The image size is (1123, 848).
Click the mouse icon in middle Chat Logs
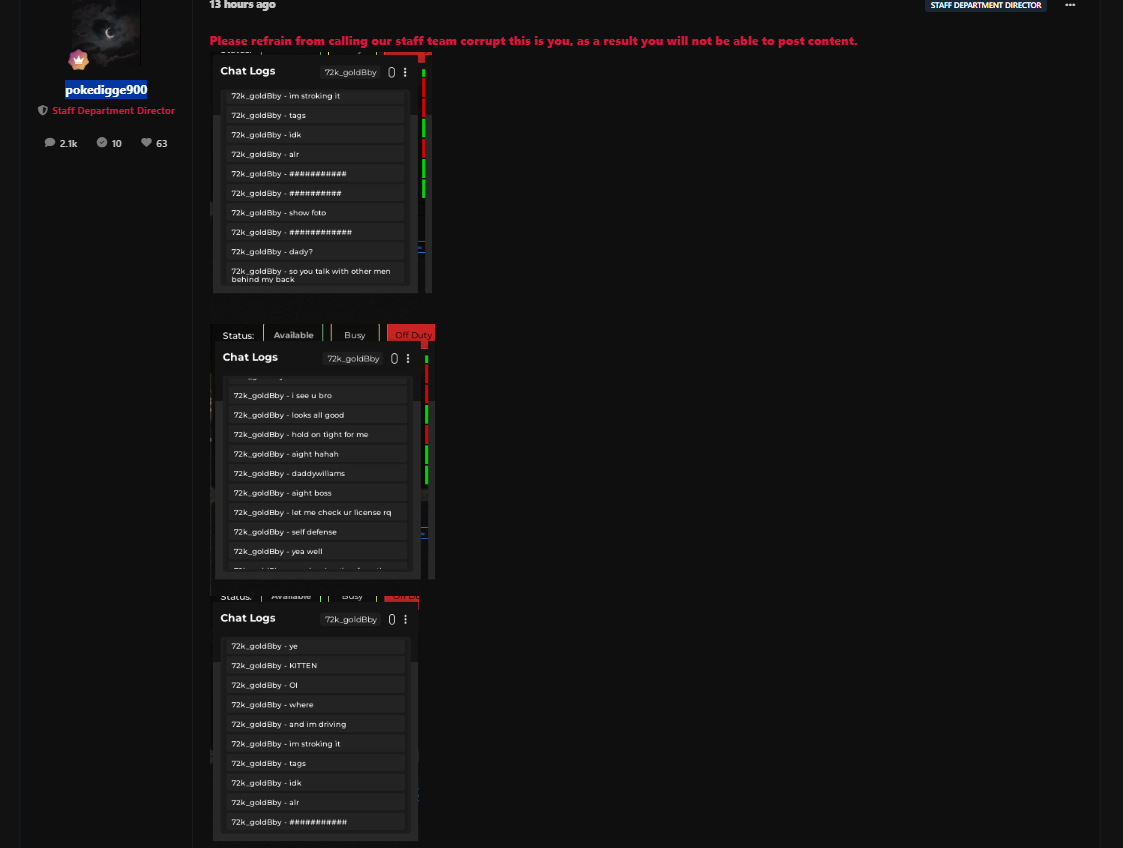394,358
